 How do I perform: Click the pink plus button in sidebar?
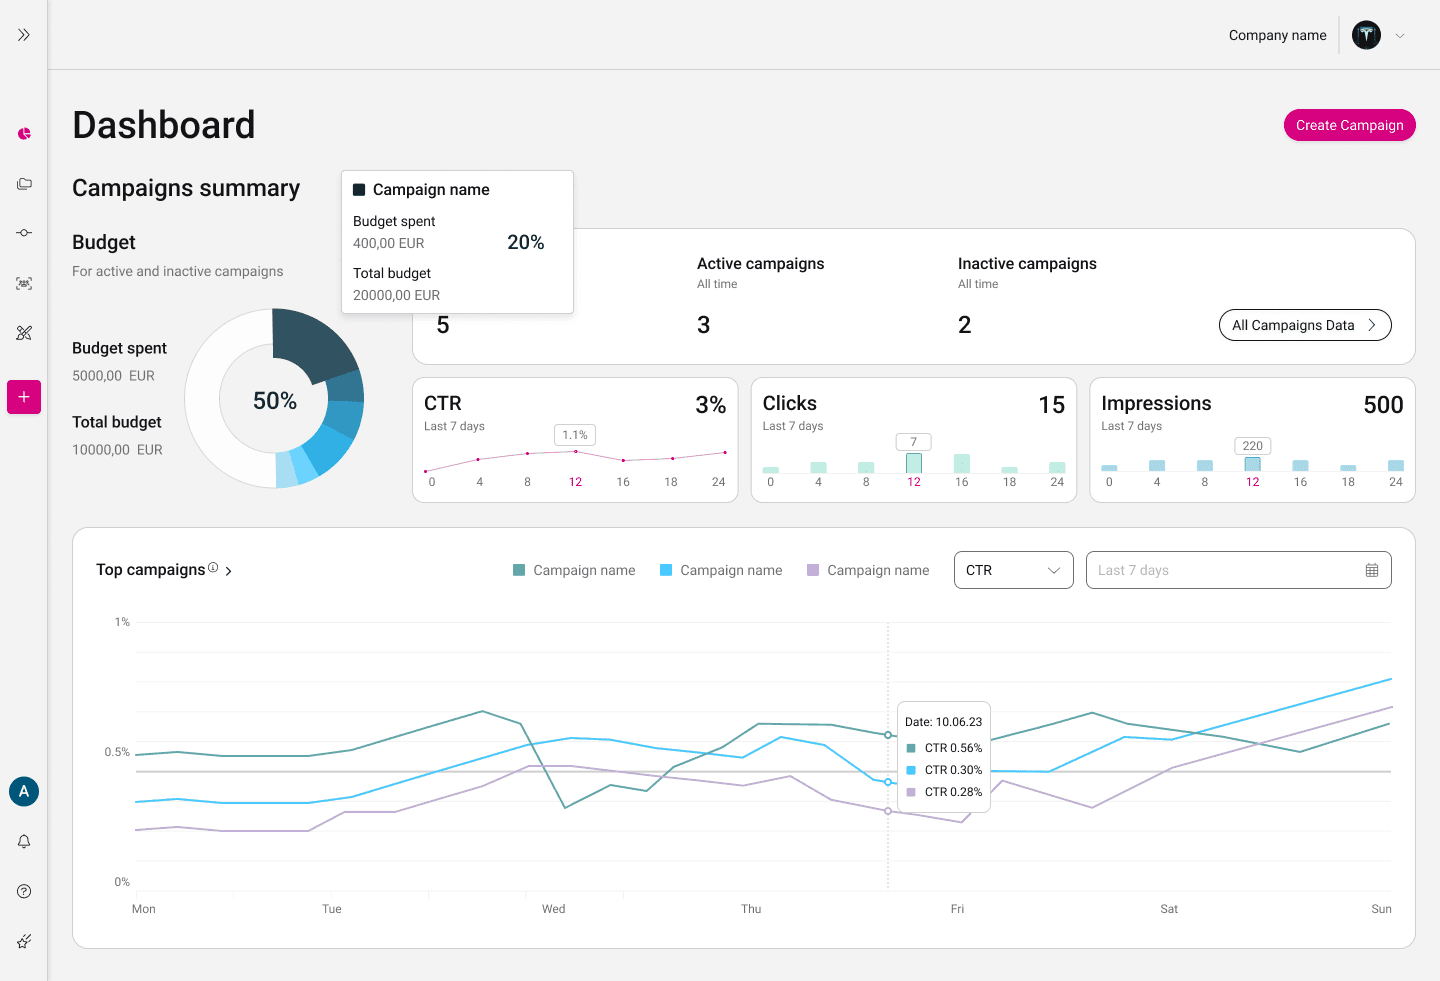pyautogui.click(x=24, y=397)
